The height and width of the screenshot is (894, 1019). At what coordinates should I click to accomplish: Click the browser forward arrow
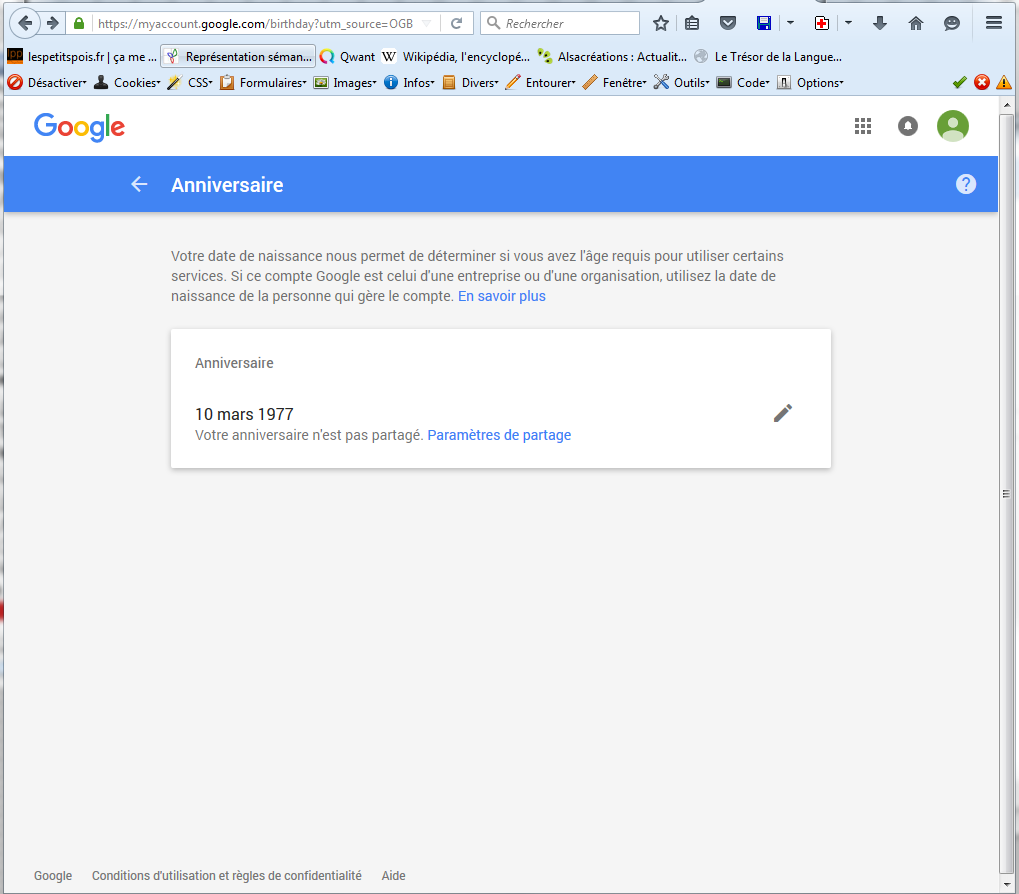(x=53, y=23)
